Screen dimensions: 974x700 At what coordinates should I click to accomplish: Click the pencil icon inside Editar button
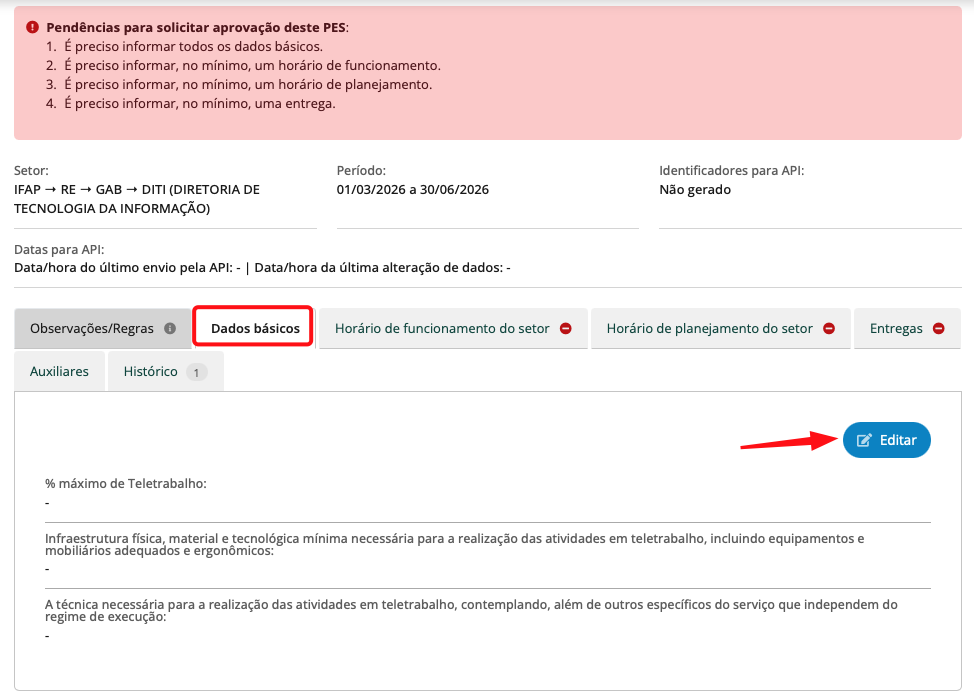[x=865, y=440]
